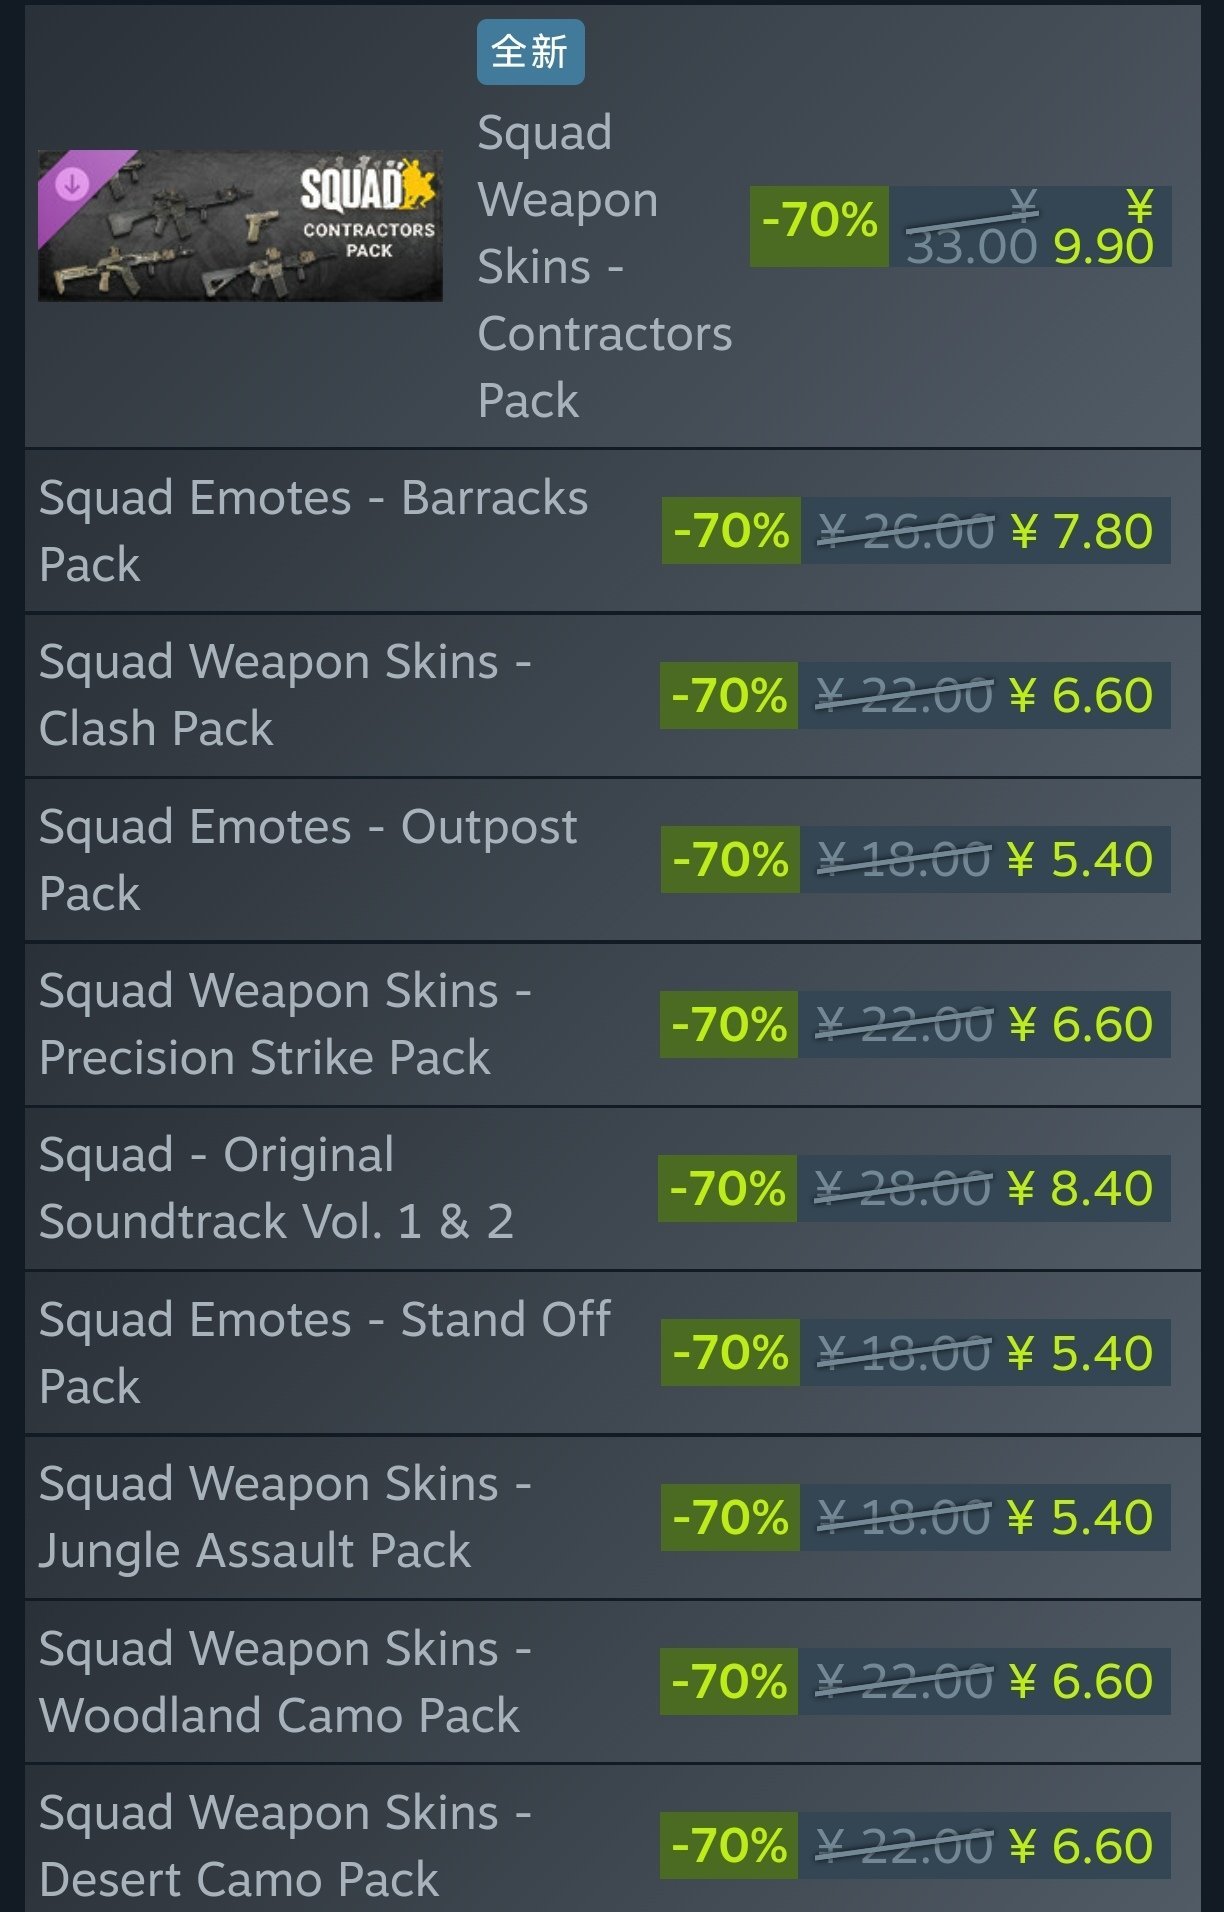Click the ¥ 8.40 soundtrack discounted price
This screenshot has height=1912, width=1224.
(1081, 1188)
